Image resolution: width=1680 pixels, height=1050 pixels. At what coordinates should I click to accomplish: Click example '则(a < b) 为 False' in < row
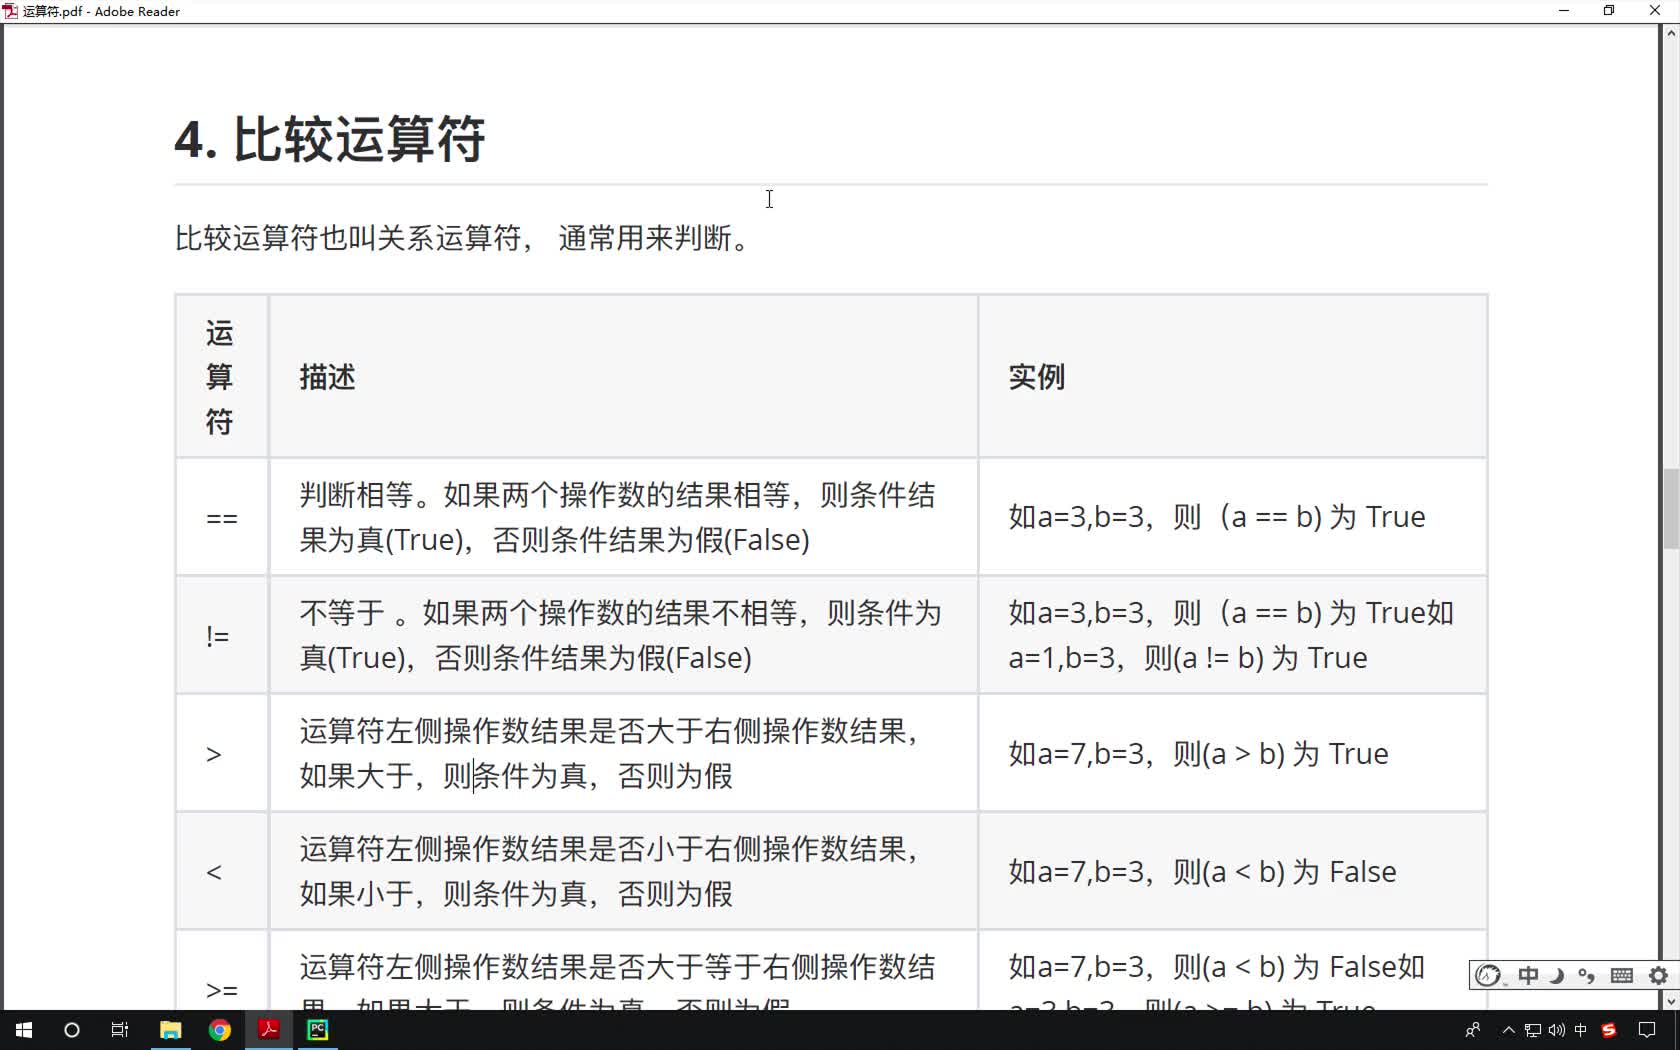(x=1285, y=872)
